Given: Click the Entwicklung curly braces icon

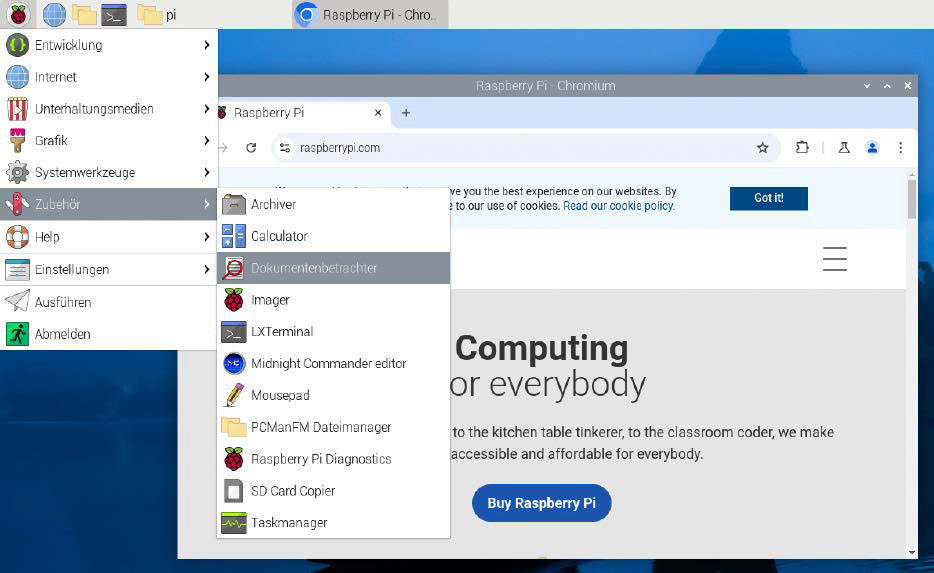Looking at the screenshot, I should [17, 45].
